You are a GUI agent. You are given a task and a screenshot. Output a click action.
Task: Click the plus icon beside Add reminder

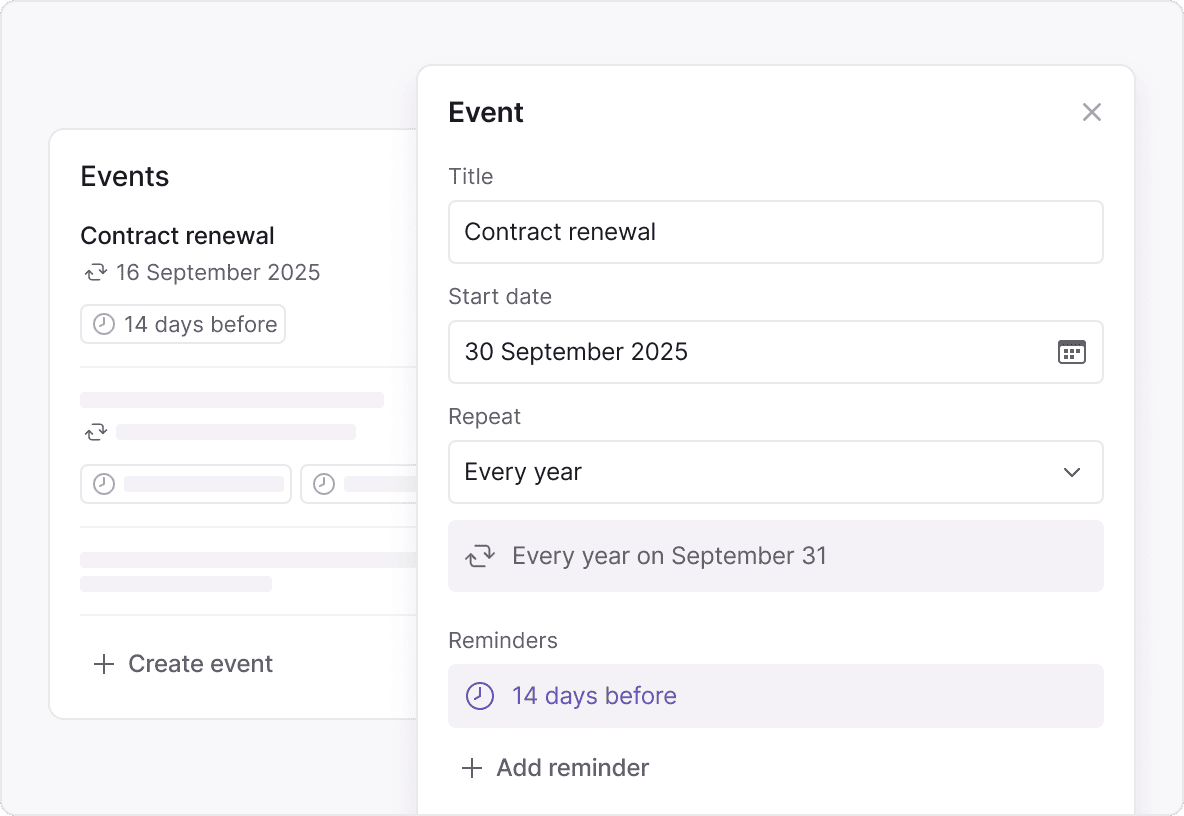(x=471, y=768)
